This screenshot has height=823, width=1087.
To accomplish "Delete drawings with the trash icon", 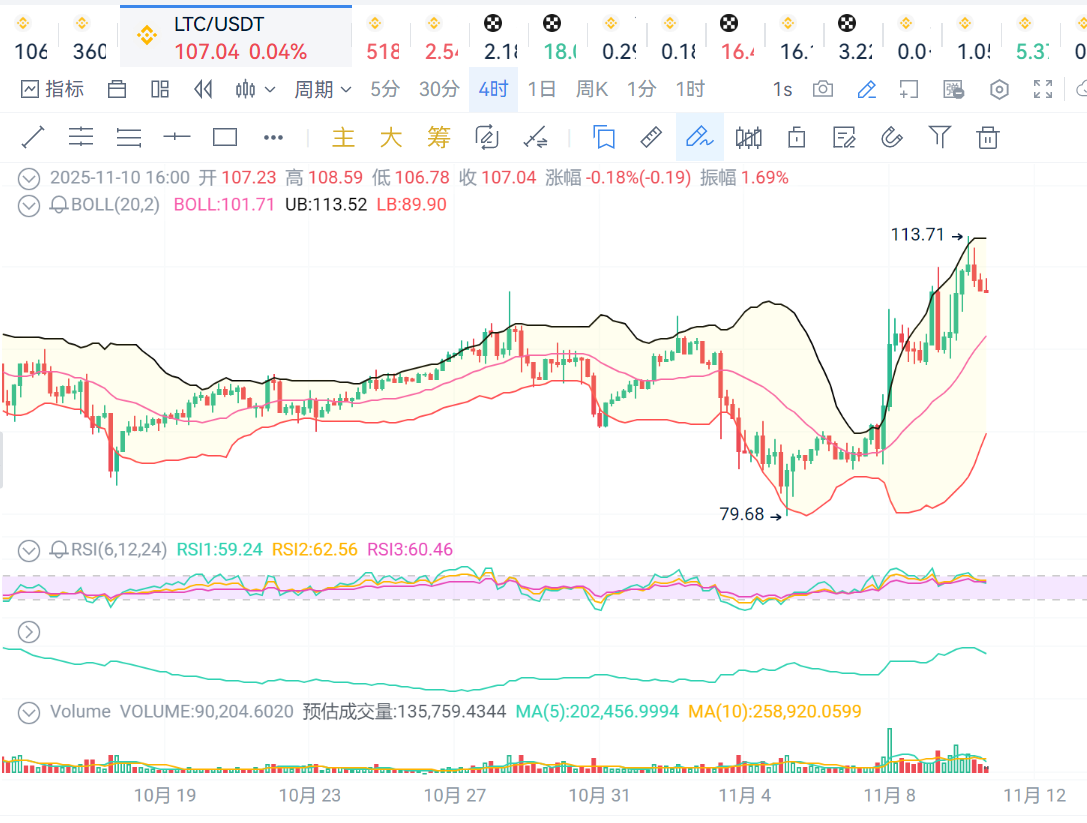I will [988, 137].
